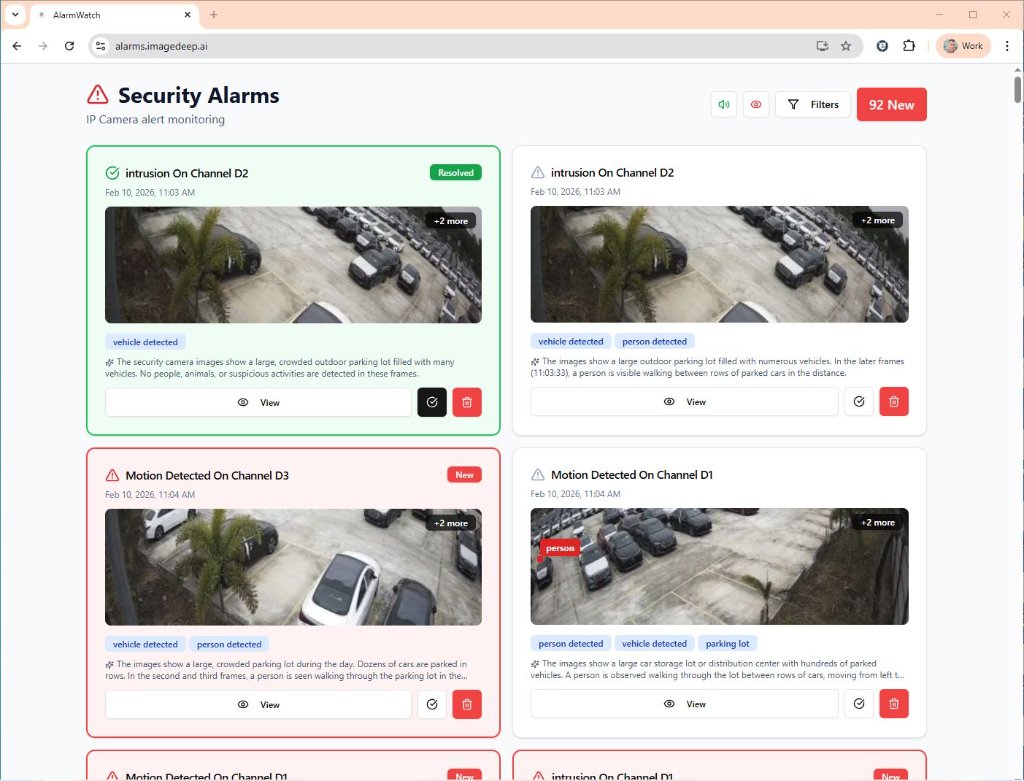This screenshot has width=1024, height=781.
Task: Delete the Motion Detected Channel D1 alarm
Action: point(894,704)
